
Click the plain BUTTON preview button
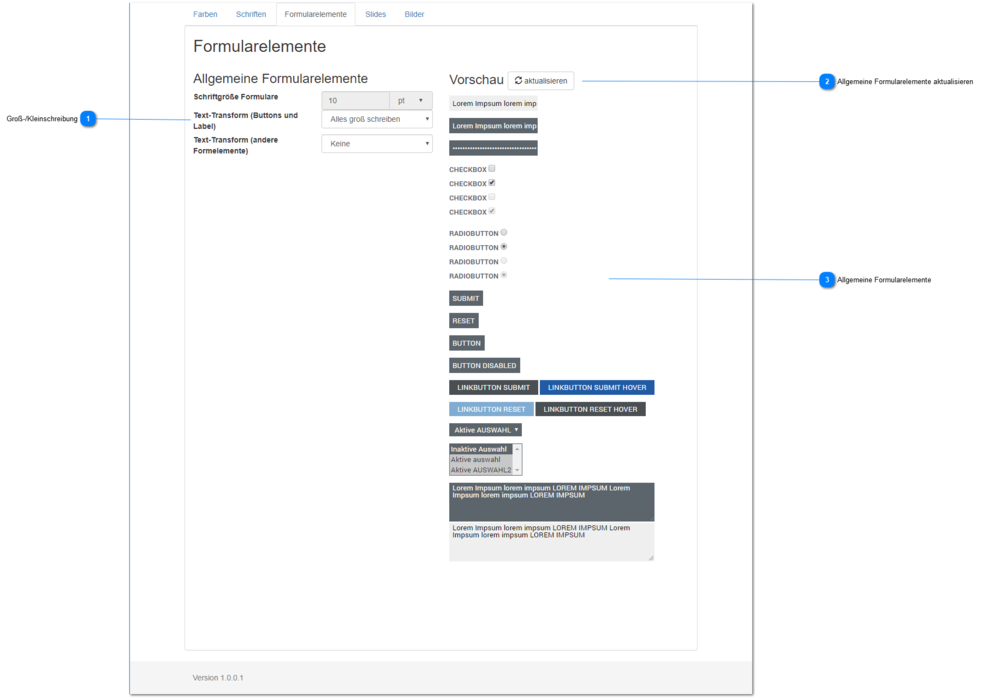(x=467, y=343)
